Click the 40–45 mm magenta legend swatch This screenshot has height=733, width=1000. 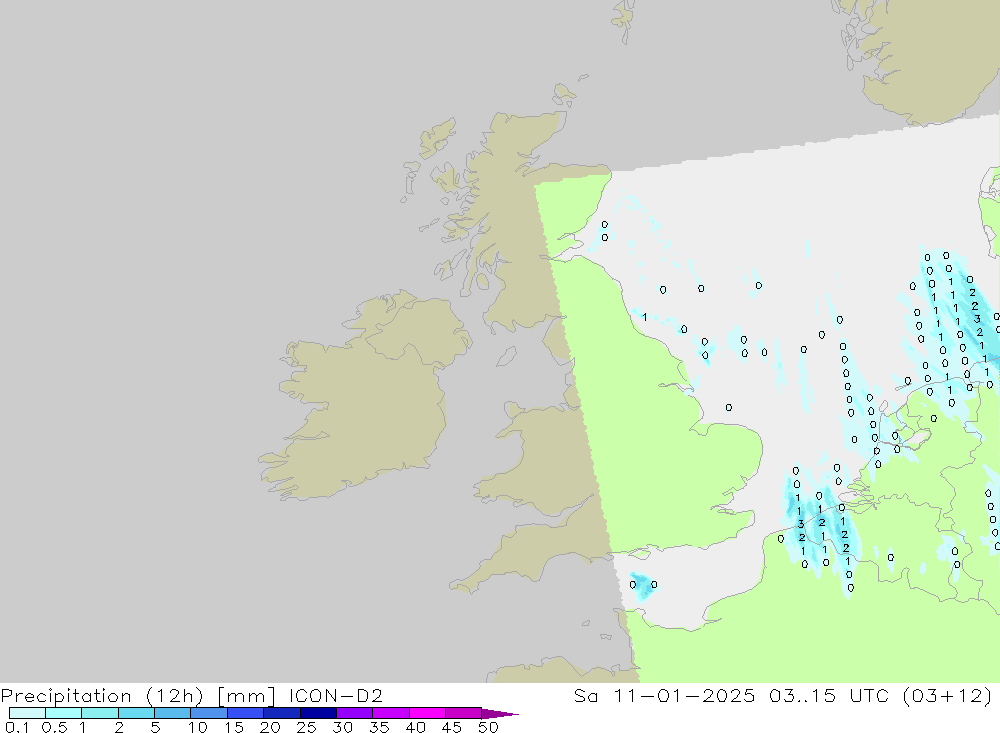pyautogui.click(x=427, y=713)
